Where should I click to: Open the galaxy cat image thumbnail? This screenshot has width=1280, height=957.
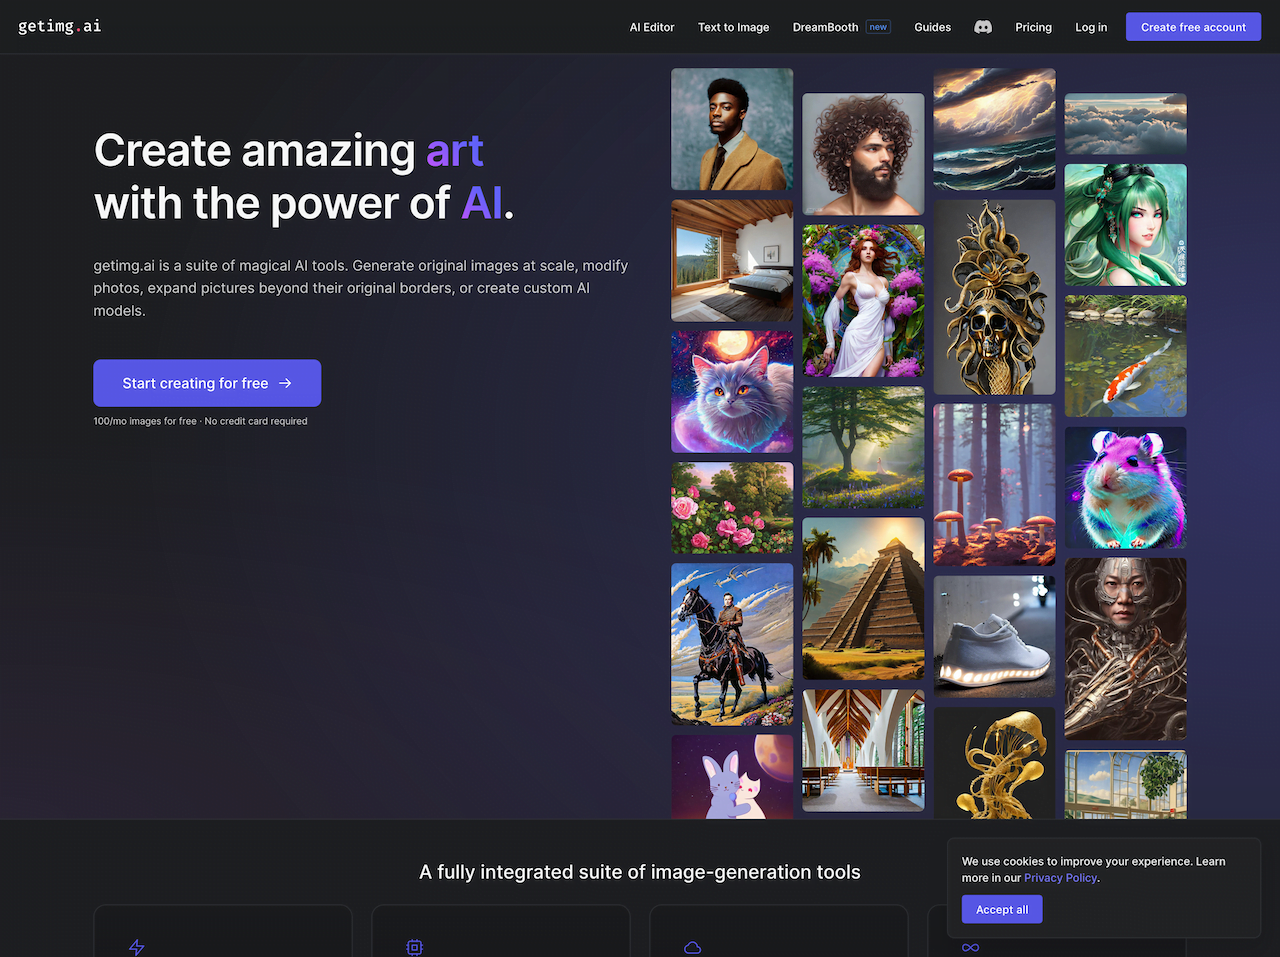(732, 391)
